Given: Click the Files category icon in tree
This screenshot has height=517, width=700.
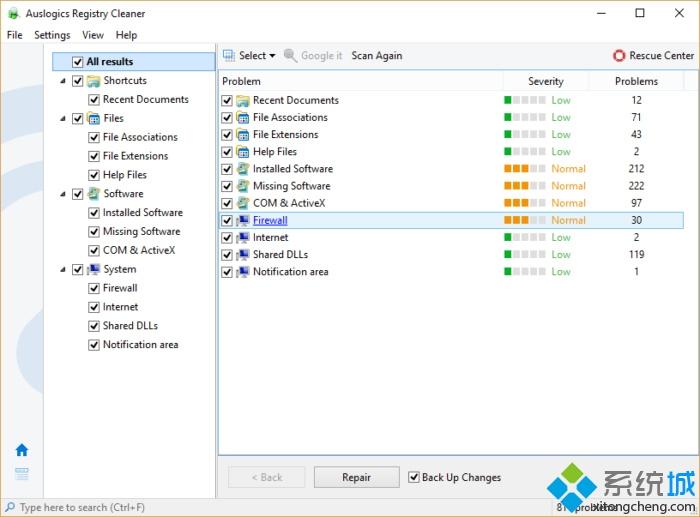Looking at the screenshot, I should [93, 118].
